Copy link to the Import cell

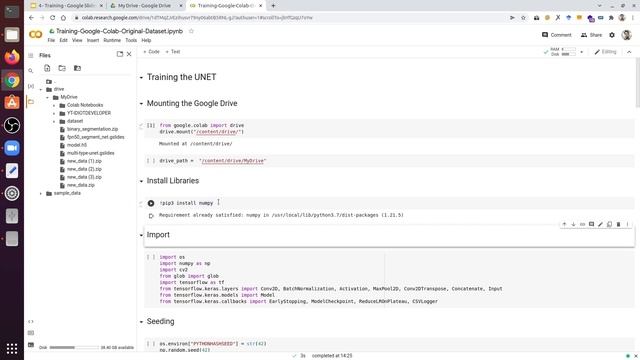[x=582, y=224]
